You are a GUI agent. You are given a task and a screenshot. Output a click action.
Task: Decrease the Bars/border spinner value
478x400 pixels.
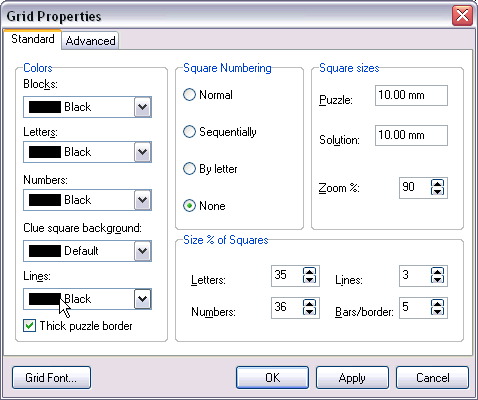pos(437,312)
